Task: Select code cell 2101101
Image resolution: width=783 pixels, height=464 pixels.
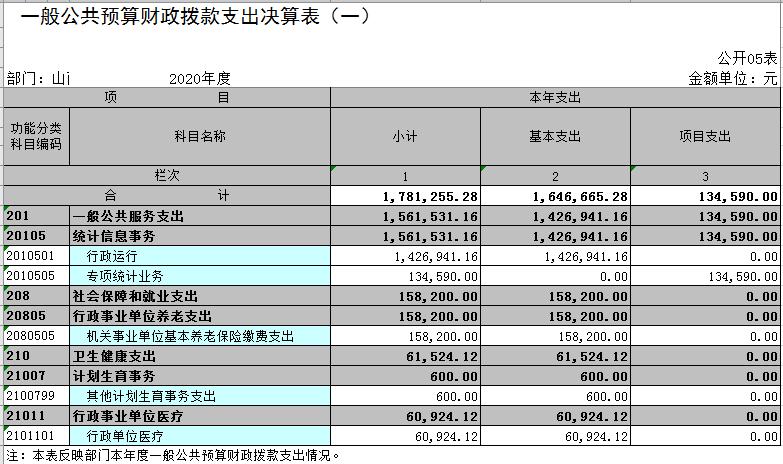Action: (36, 436)
